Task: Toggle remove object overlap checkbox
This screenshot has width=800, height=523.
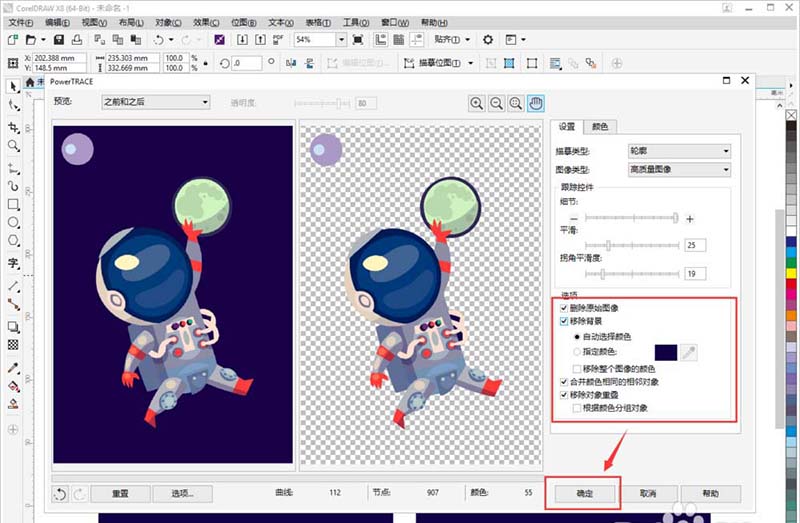Action: (564, 395)
